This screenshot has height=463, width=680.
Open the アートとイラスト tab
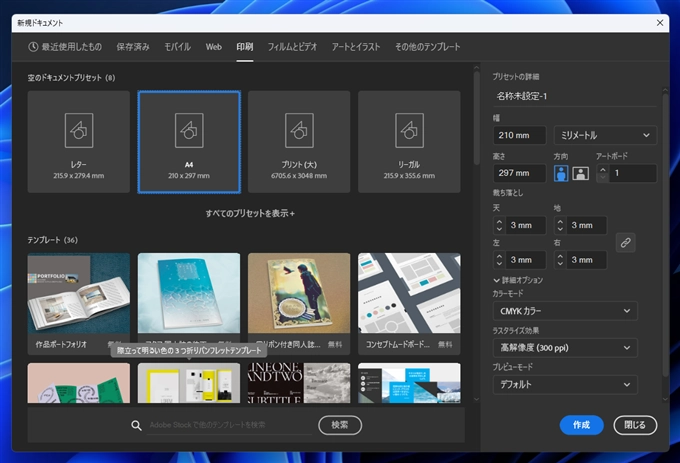pos(356,47)
